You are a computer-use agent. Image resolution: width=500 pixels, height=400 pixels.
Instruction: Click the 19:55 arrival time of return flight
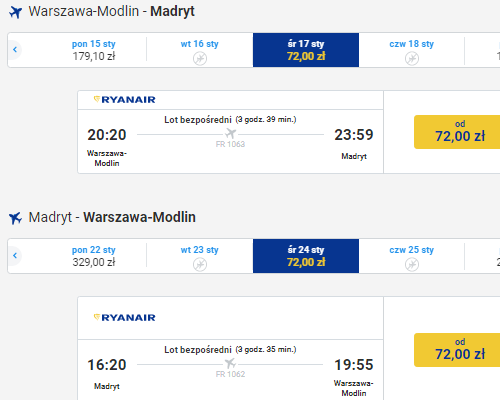(354, 365)
